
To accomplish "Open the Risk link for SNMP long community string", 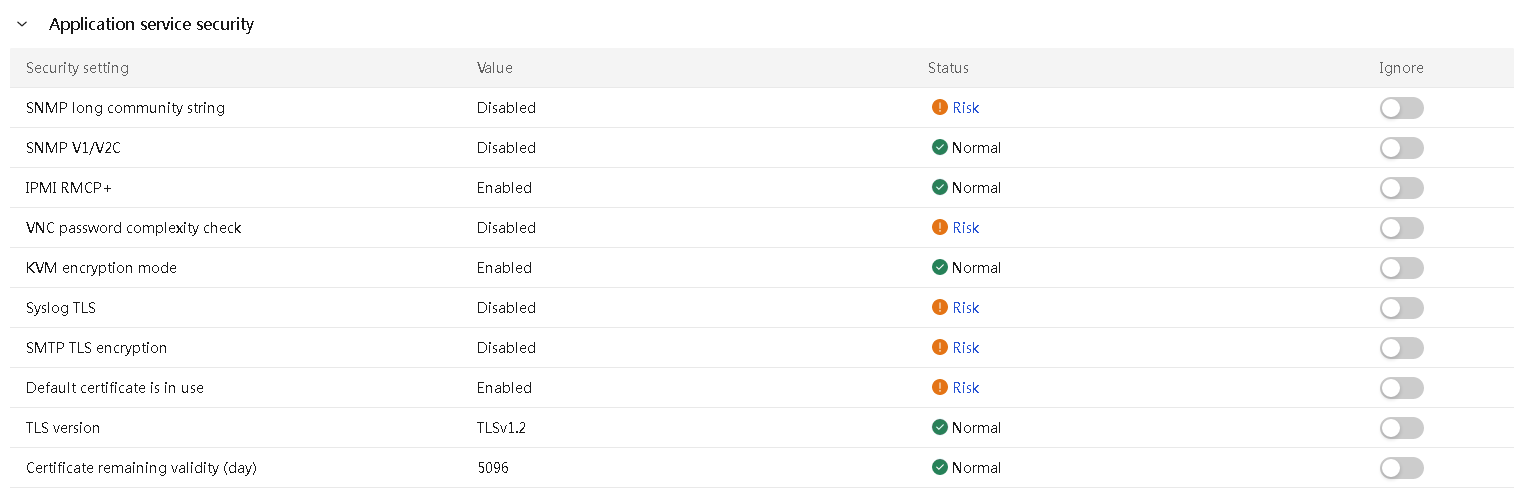I will coord(965,108).
